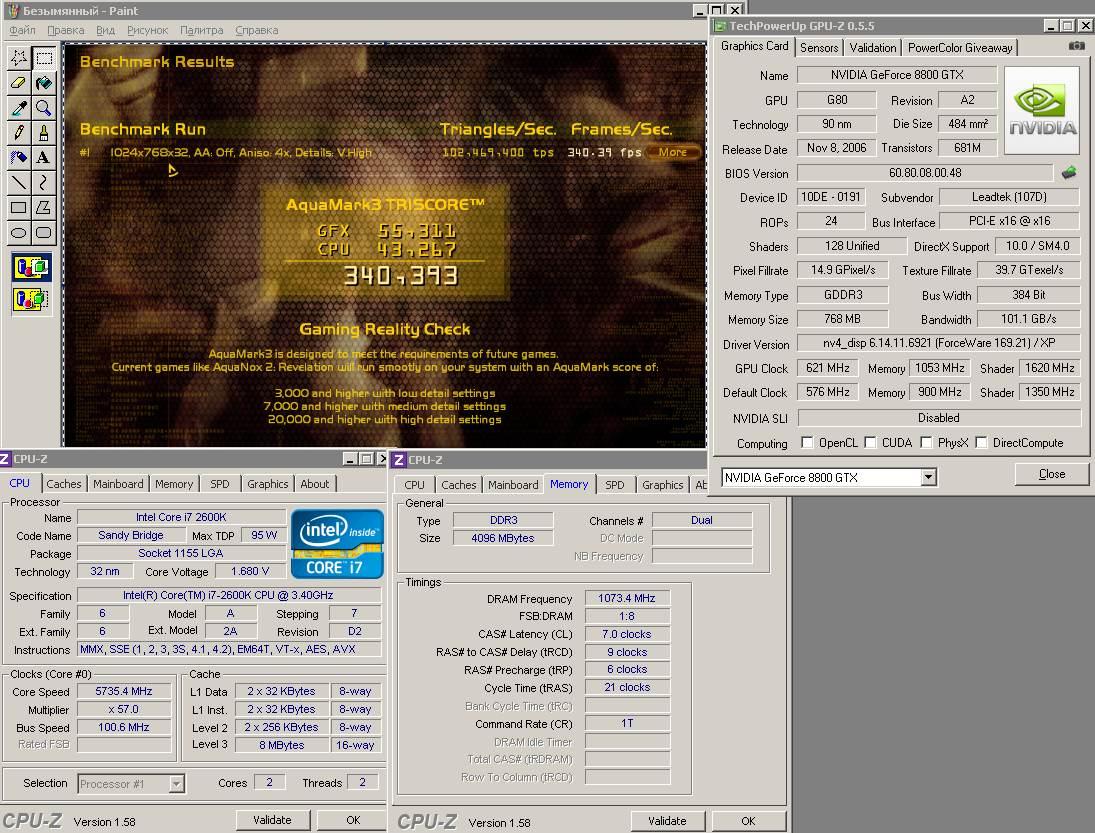Image resolution: width=1095 pixels, height=833 pixels.
Task: Select the Rounded Rectangle tool in Paint
Action: click(x=44, y=233)
